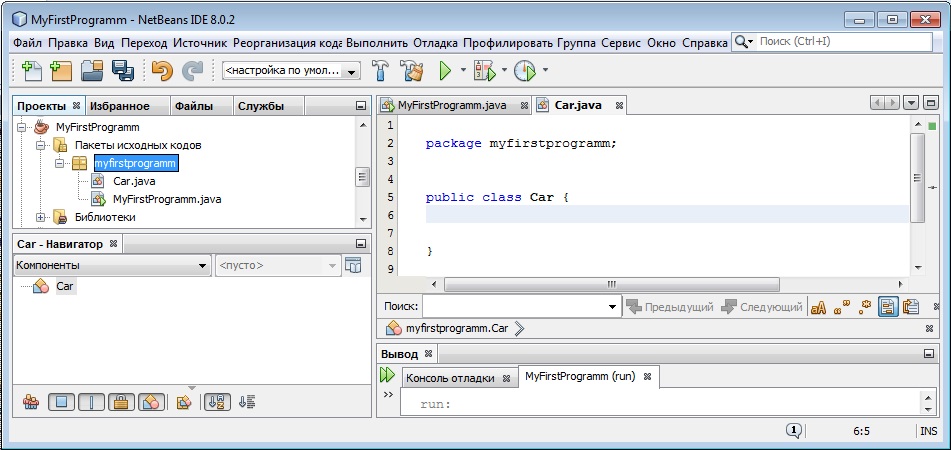Click the Profile Project clock icon
Viewport: 951px width, 450px height.
coord(525,71)
